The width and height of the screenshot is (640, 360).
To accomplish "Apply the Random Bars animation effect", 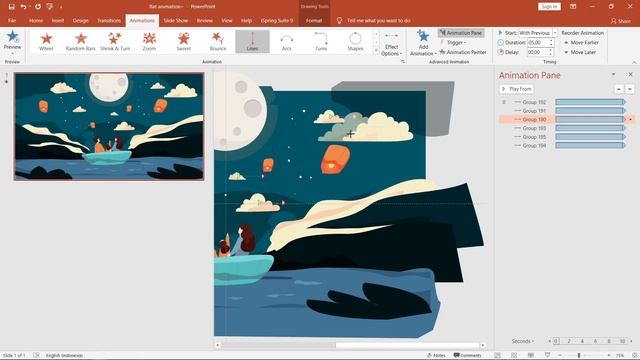I will tap(80, 42).
